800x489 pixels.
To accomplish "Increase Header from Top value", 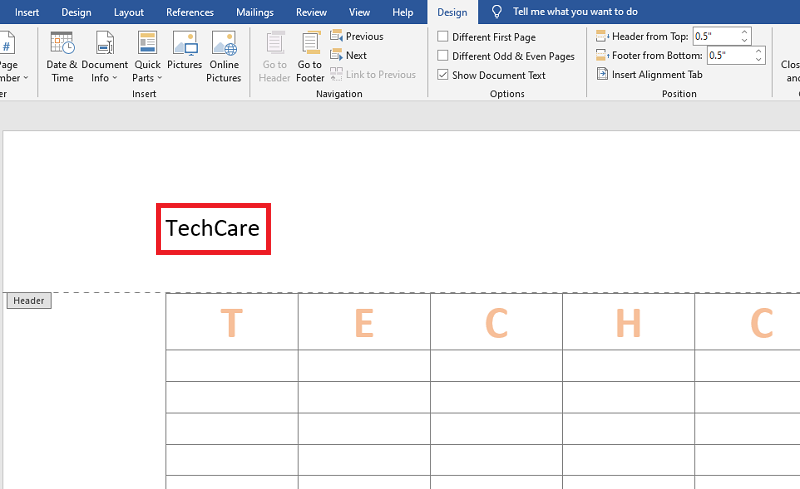I will click(745, 32).
